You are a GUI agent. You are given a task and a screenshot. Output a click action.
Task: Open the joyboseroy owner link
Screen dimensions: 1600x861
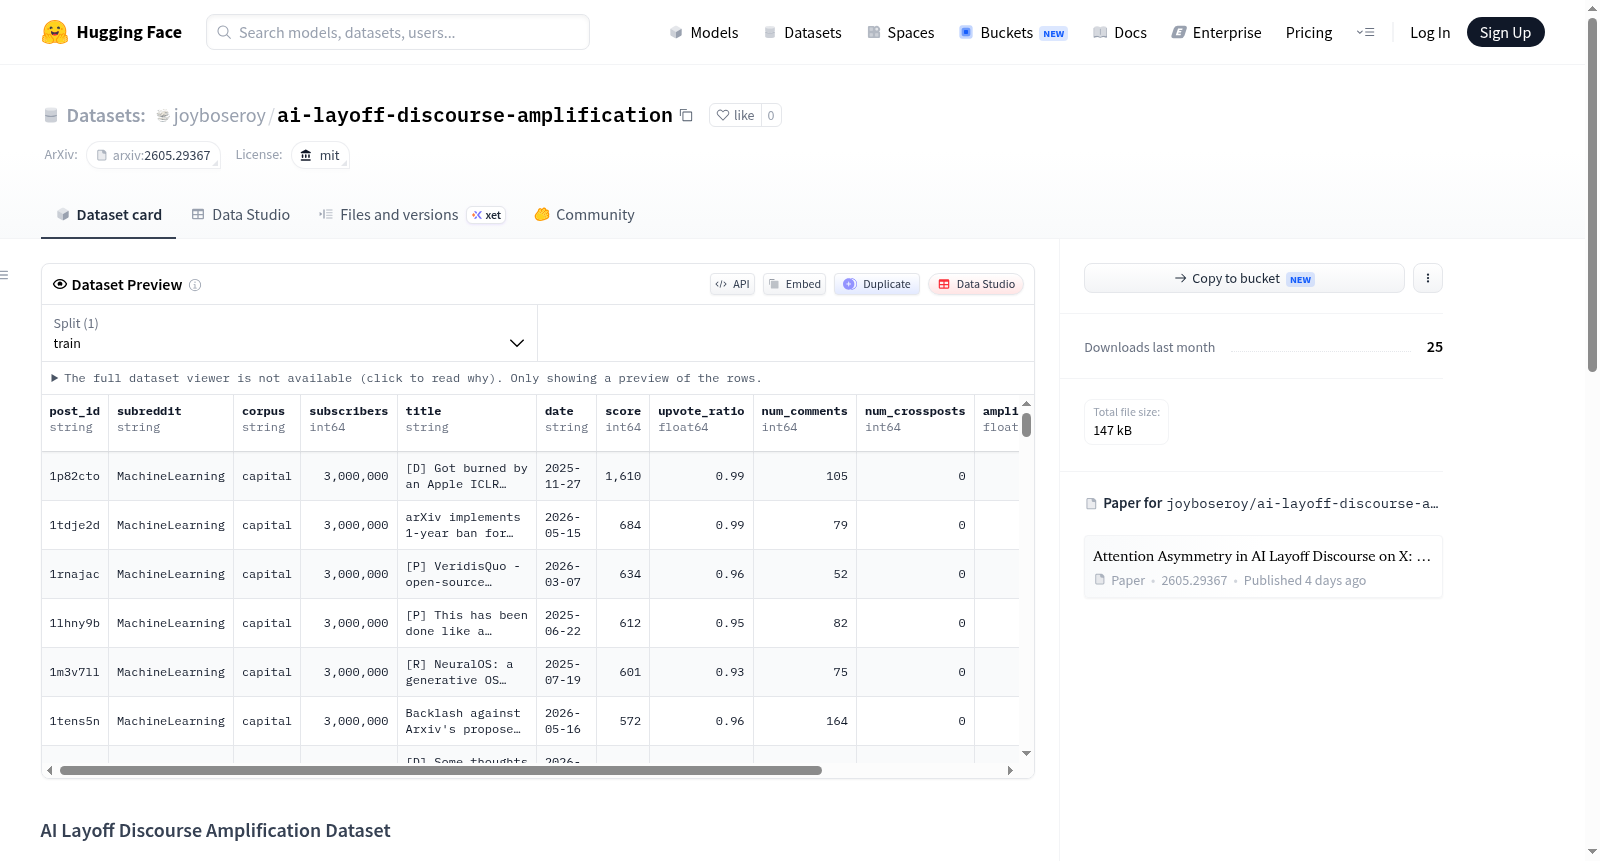pyautogui.click(x=219, y=115)
